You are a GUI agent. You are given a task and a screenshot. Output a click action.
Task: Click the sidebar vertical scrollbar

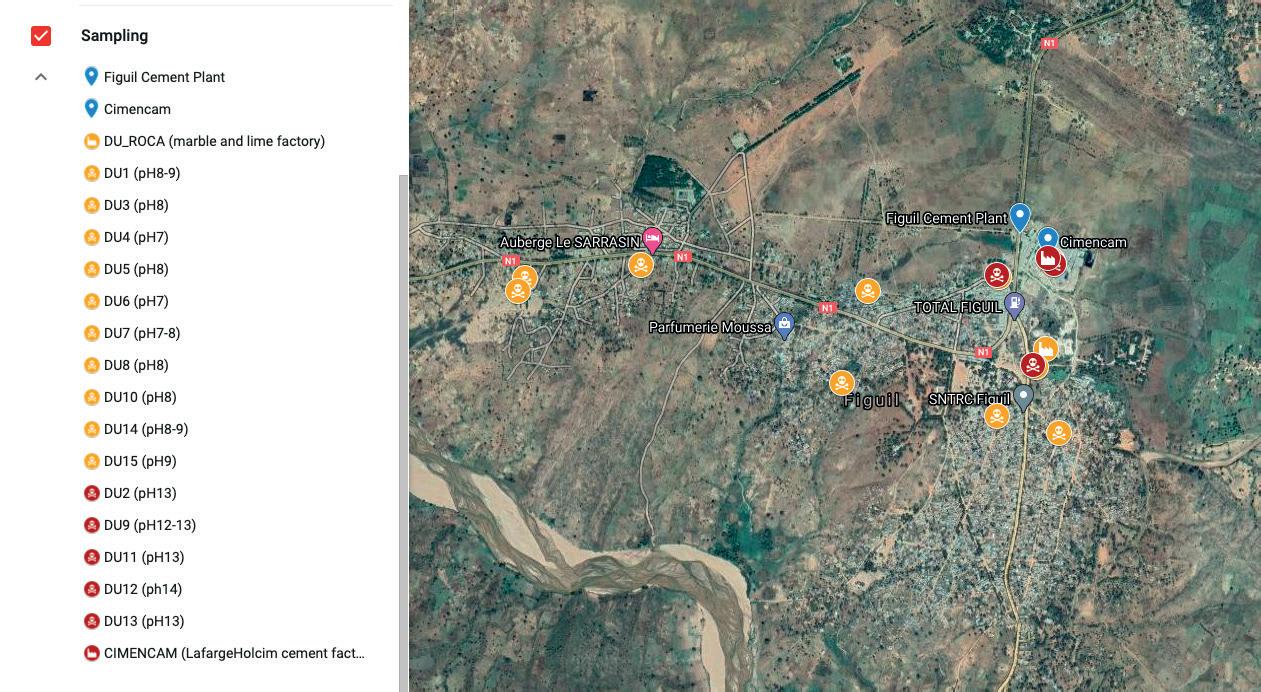tap(404, 433)
